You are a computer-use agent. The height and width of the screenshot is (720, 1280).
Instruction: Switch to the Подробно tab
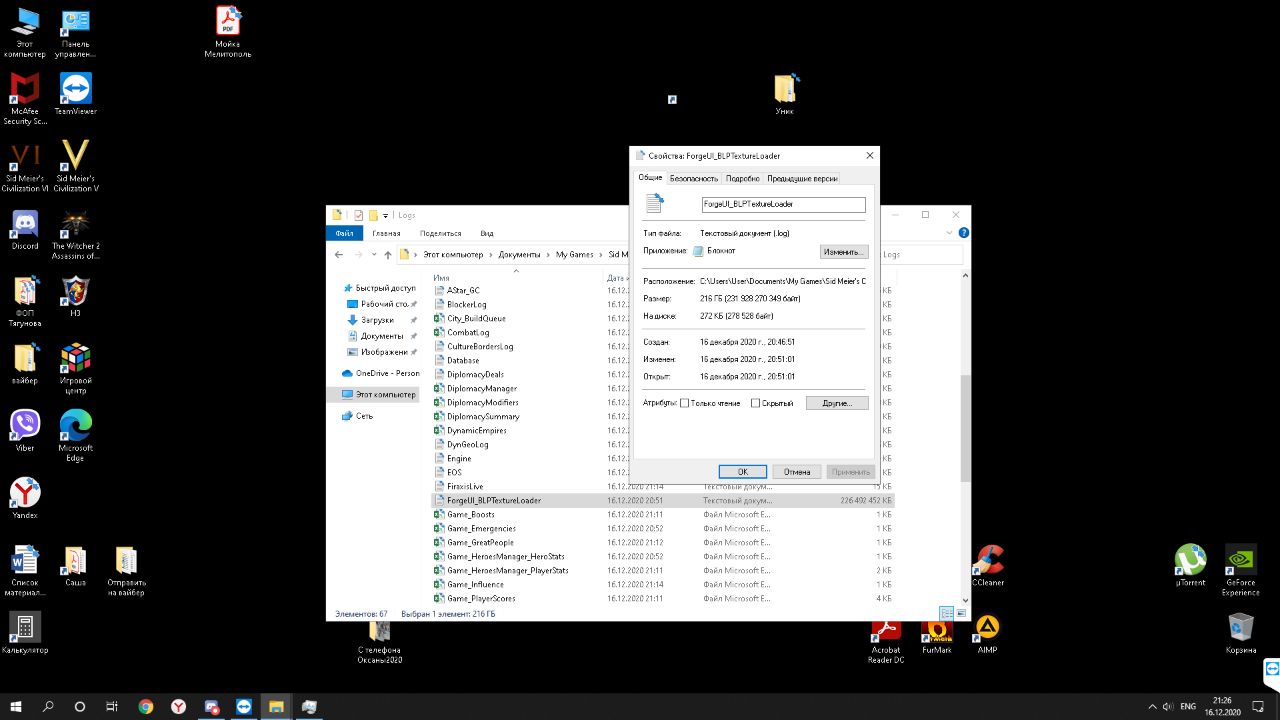pyautogui.click(x=743, y=178)
